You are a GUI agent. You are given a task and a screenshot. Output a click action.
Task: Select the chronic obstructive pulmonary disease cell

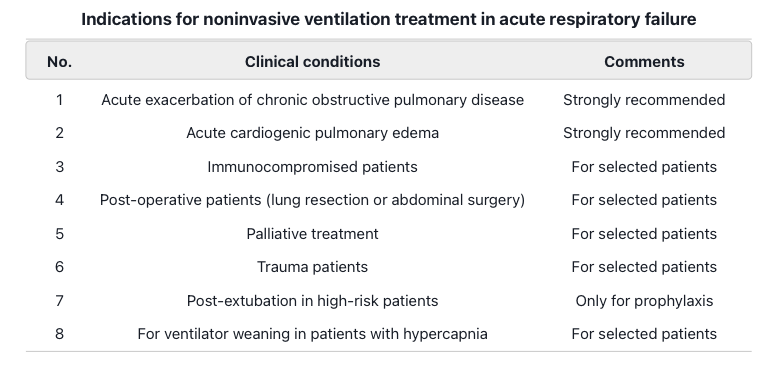pos(312,100)
